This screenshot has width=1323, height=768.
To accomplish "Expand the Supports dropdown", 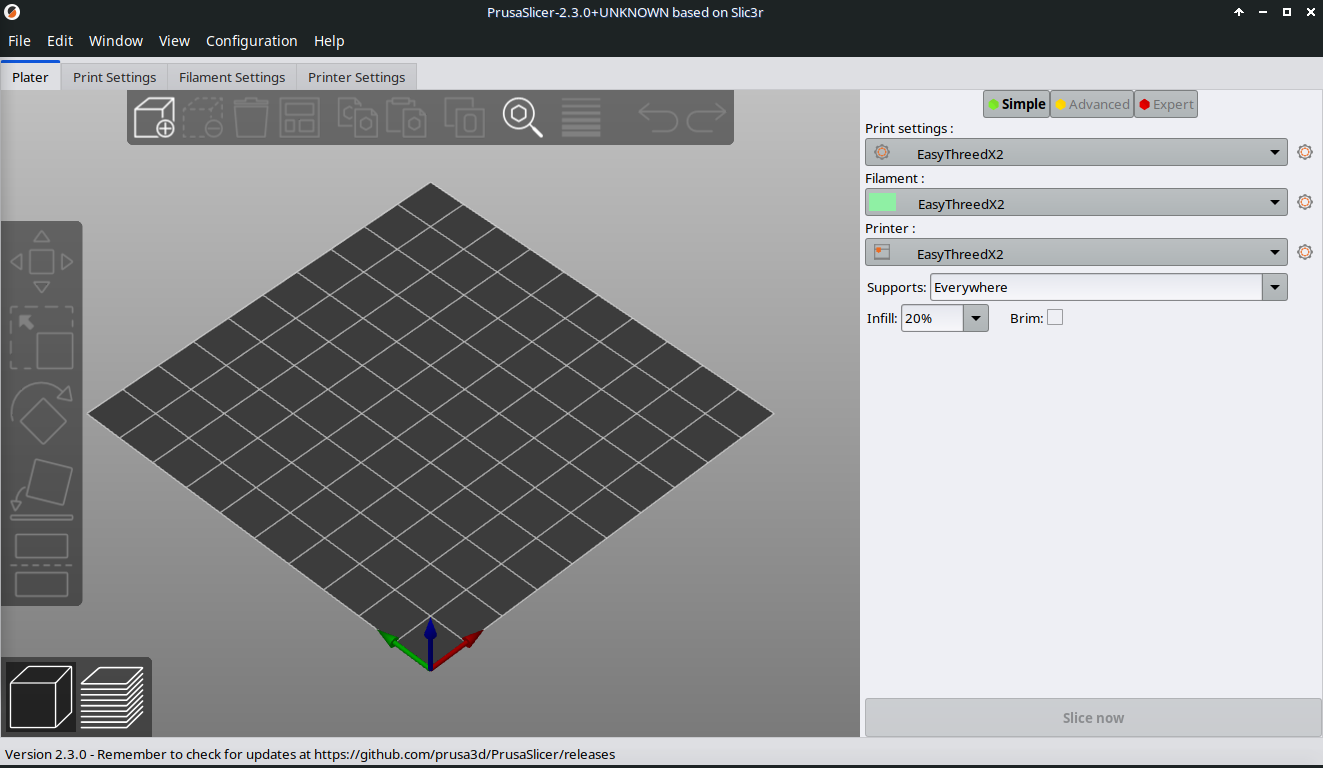I will (x=1274, y=288).
